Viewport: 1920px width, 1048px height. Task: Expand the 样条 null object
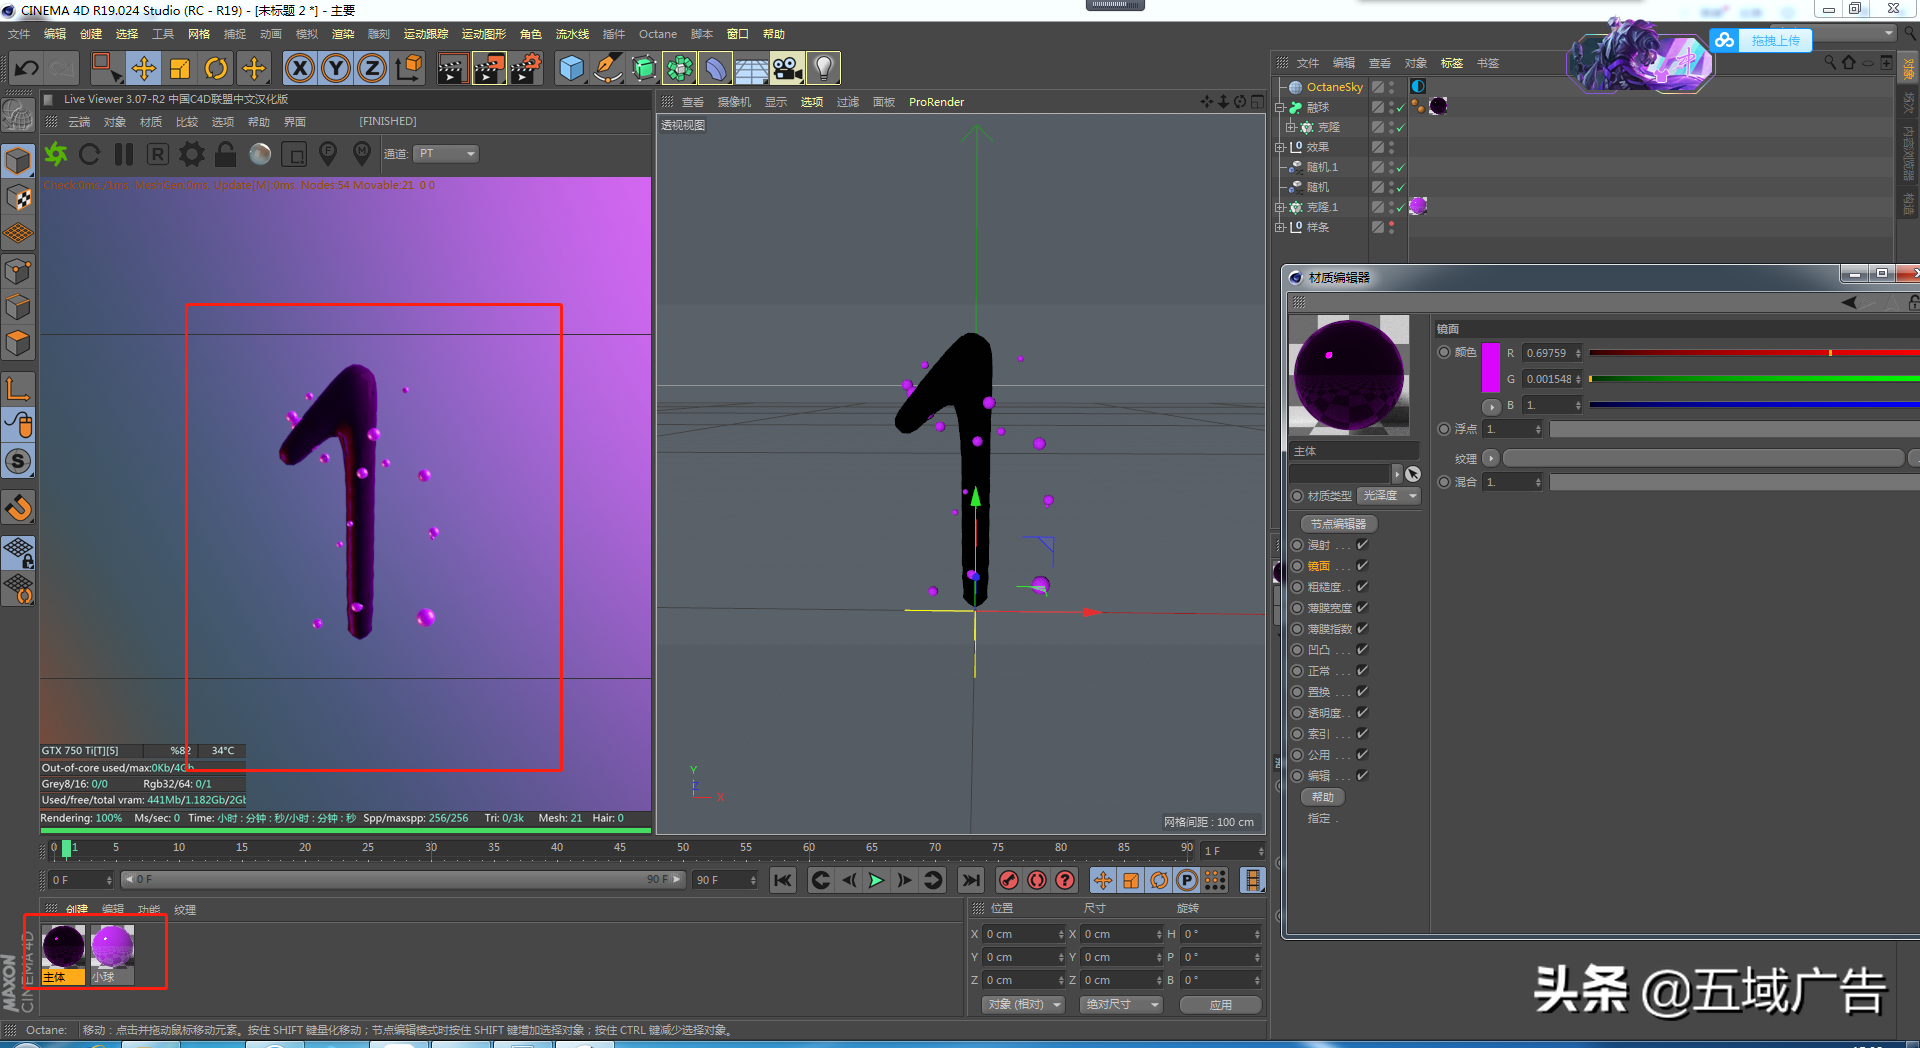pyautogui.click(x=1280, y=227)
